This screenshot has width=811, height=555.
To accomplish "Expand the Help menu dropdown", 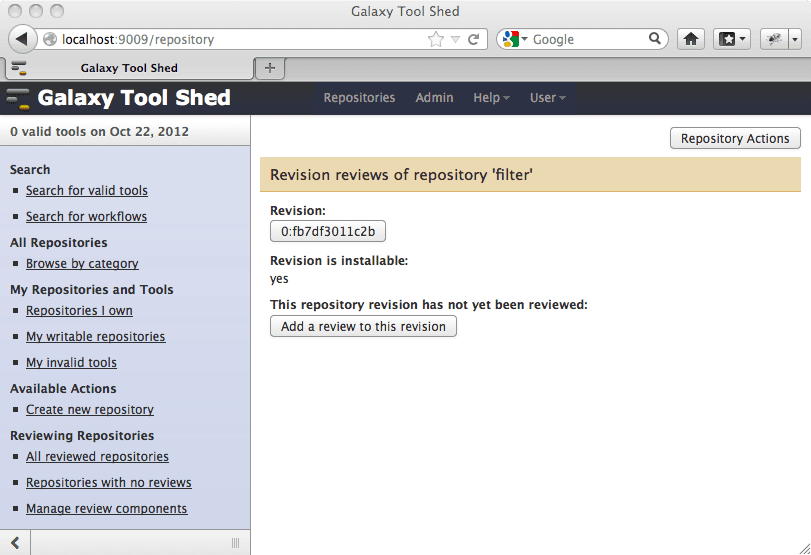I will [x=491, y=98].
